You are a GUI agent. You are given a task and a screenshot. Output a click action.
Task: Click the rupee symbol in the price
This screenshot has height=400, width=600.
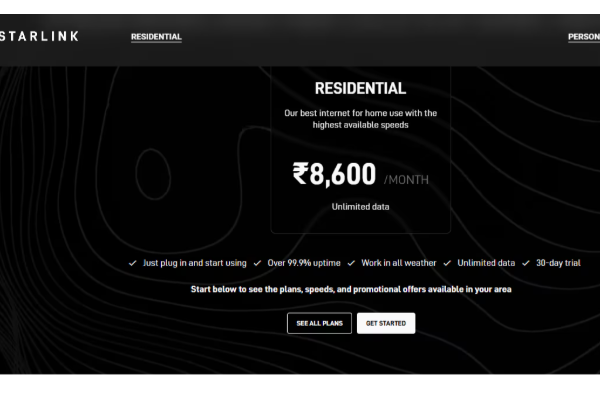pyautogui.click(x=300, y=175)
